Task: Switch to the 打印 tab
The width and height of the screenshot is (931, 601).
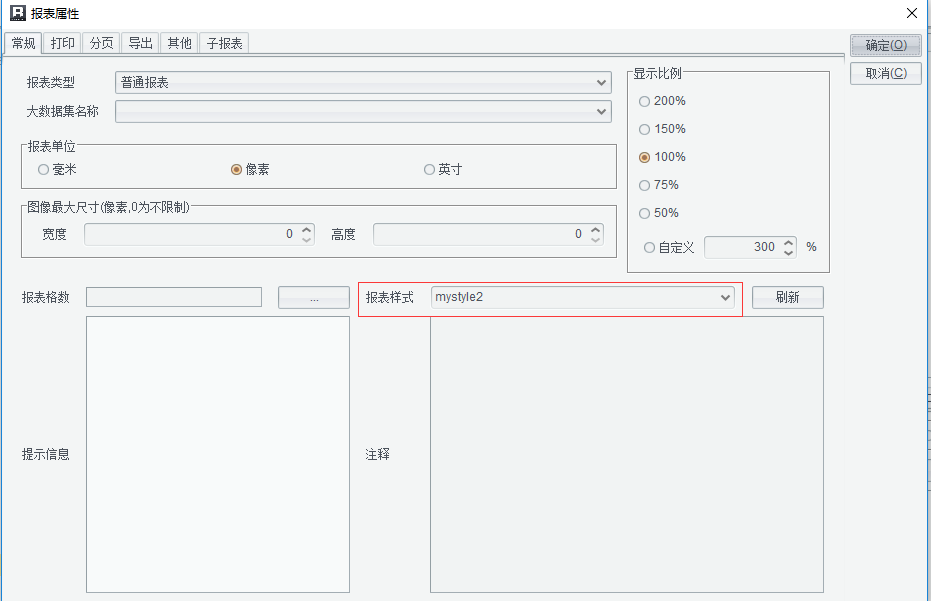Action: (x=62, y=43)
